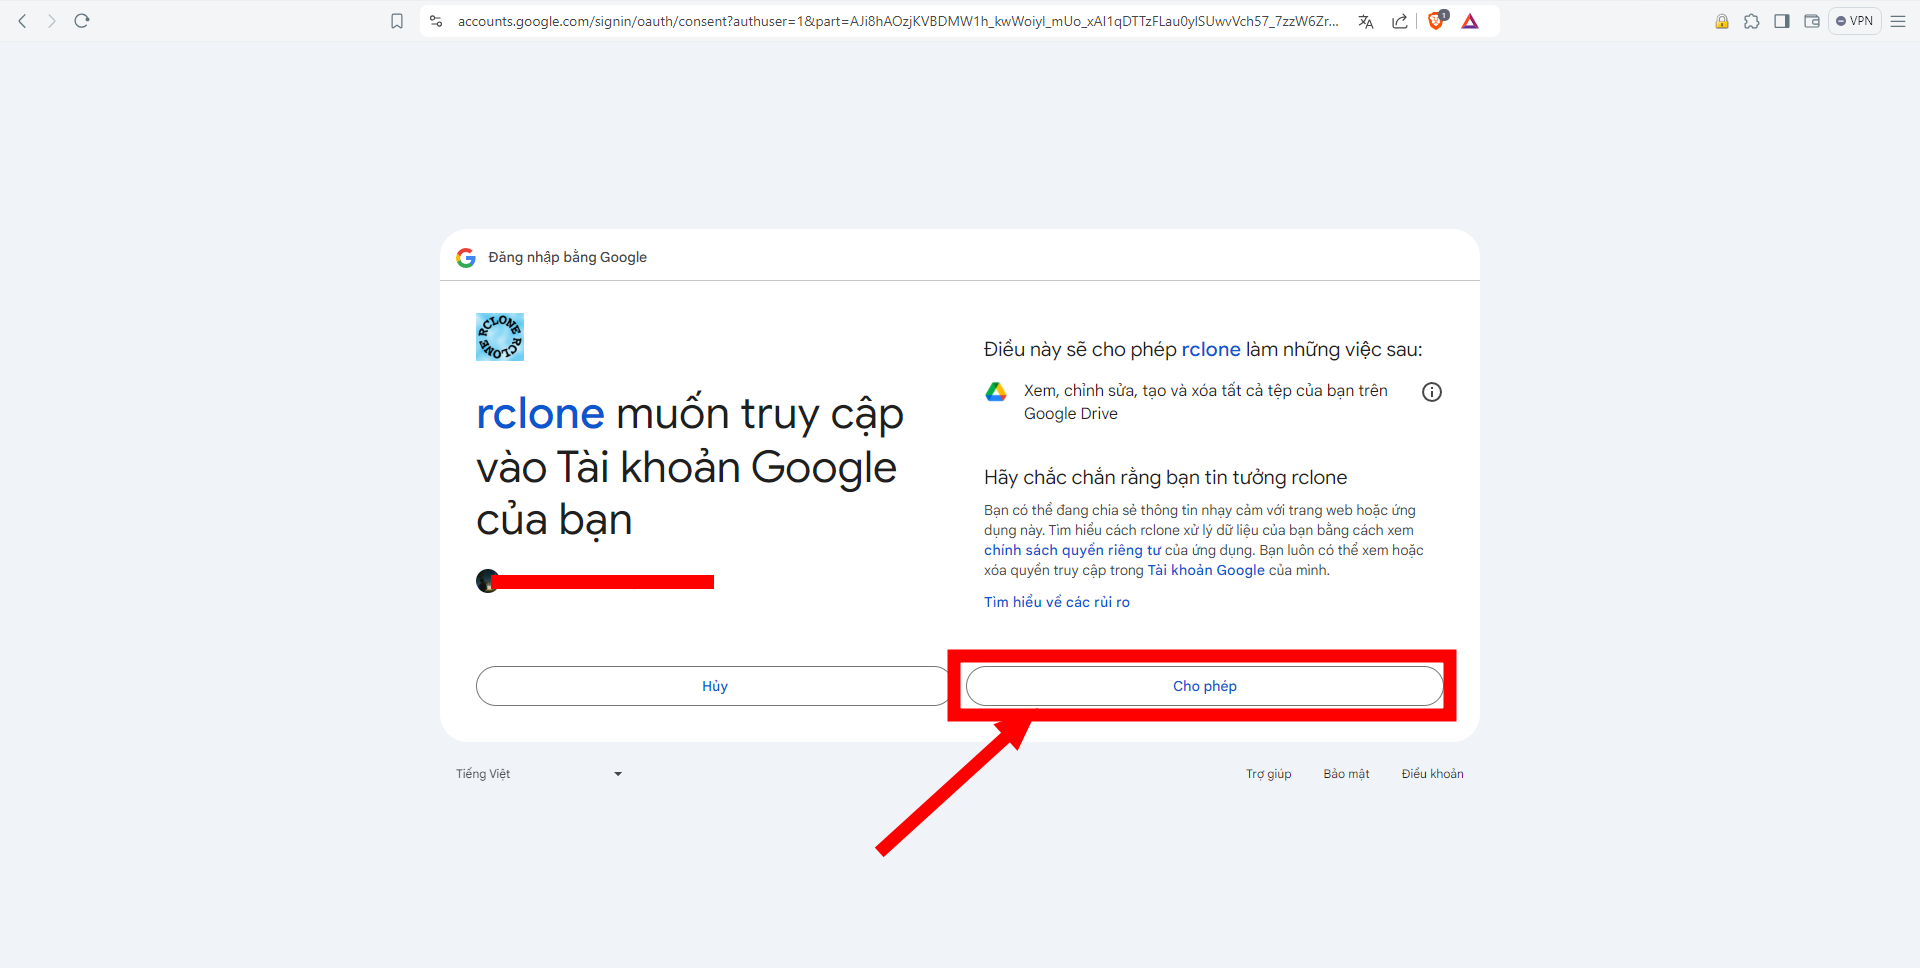Click the Google logo in dialog header
The height and width of the screenshot is (968, 1920).
pos(466,258)
